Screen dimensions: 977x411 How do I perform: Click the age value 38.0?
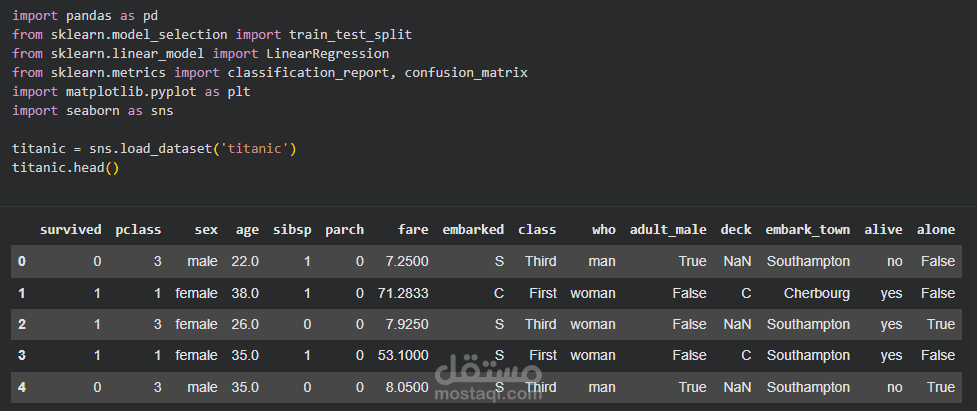245,293
